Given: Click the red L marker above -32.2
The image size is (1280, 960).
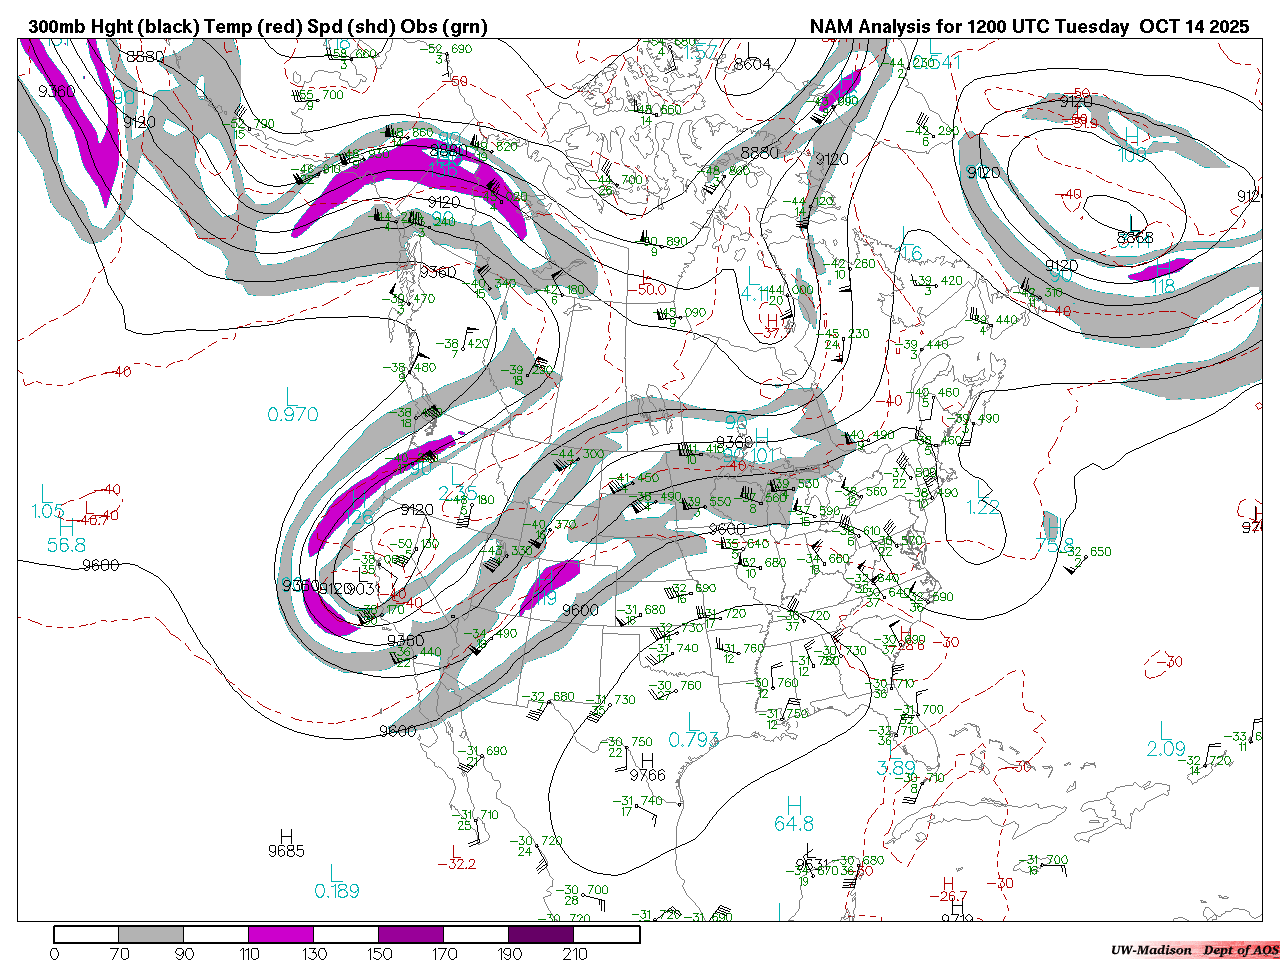Looking at the screenshot, I should [456, 850].
